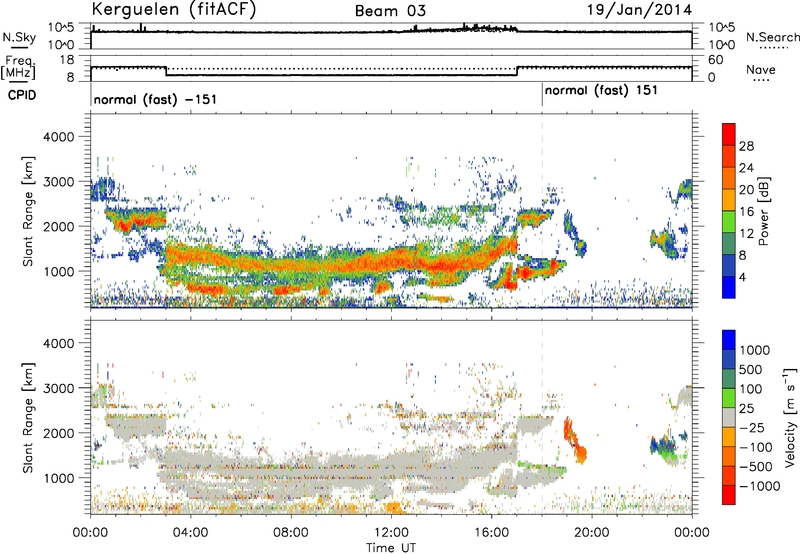800x554 pixels.
Task: Click 'Slant Range [km]' label of velocity panel
Action: (28, 417)
